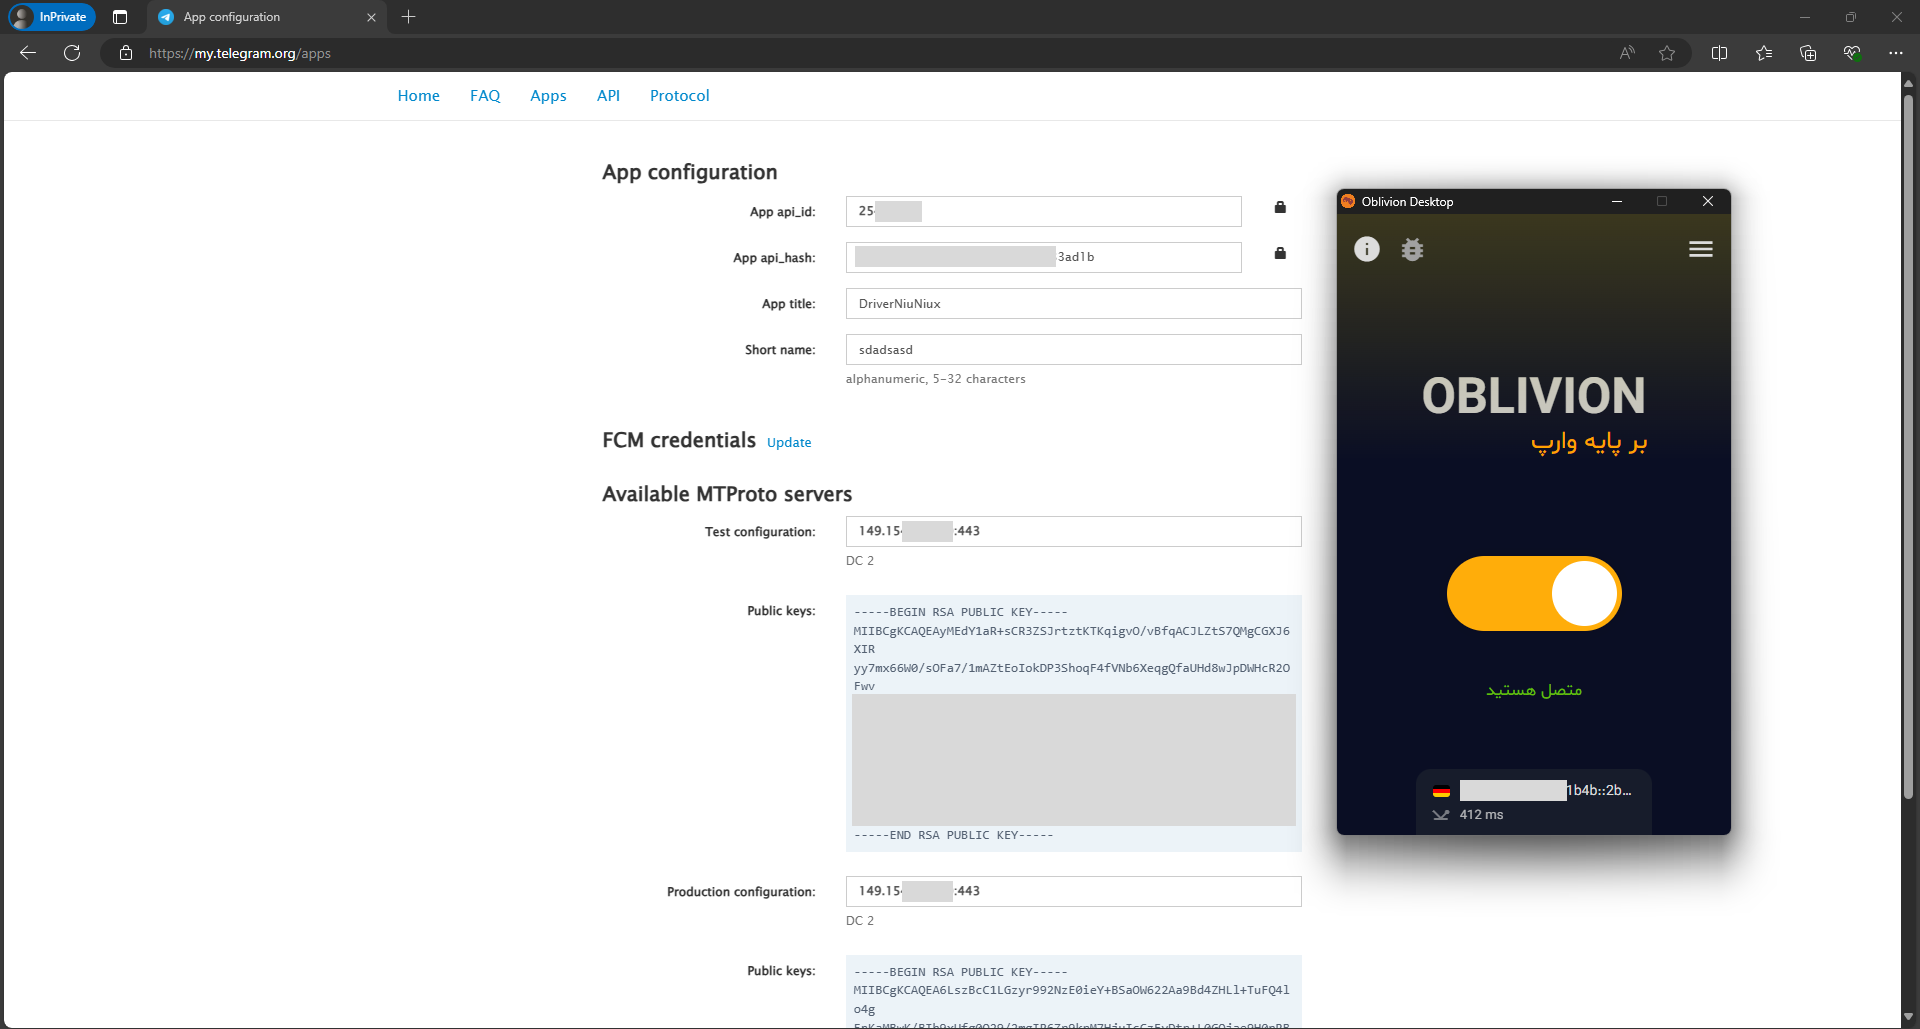This screenshot has height=1029, width=1920.
Task: Click the OBLIVION logo title
Action: tap(1533, 396)
